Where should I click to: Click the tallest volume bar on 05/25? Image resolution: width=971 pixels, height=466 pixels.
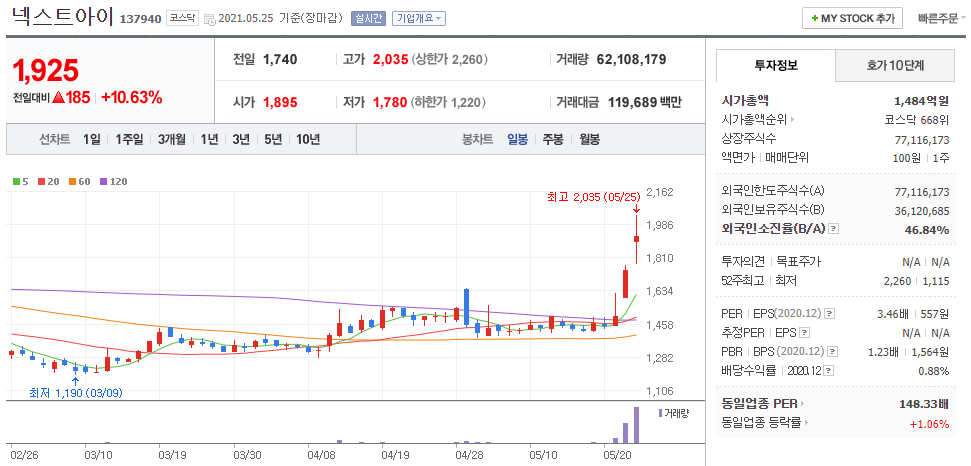[x=635, y=425]
